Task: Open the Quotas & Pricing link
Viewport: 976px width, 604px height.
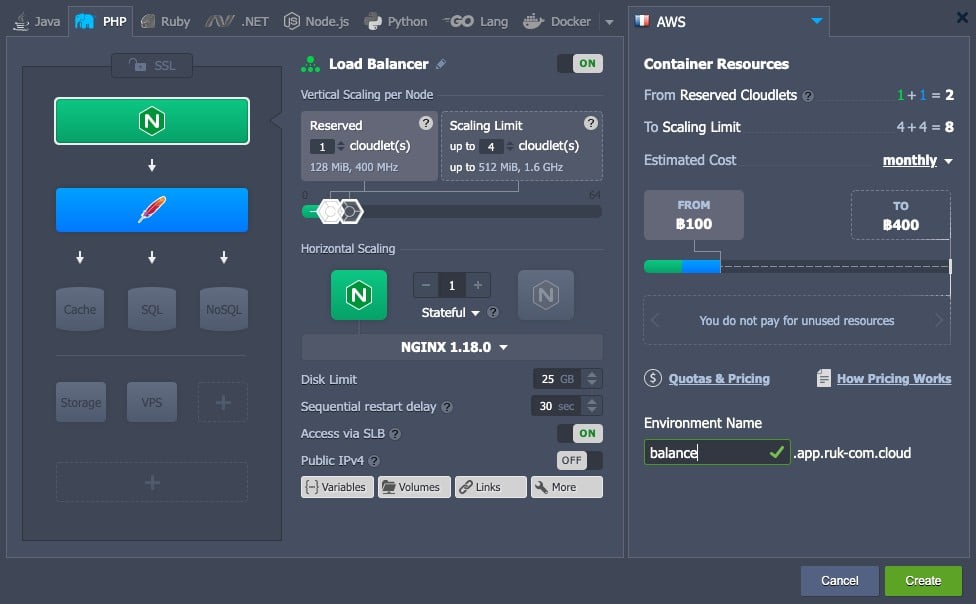Action: tap(719, 379)
